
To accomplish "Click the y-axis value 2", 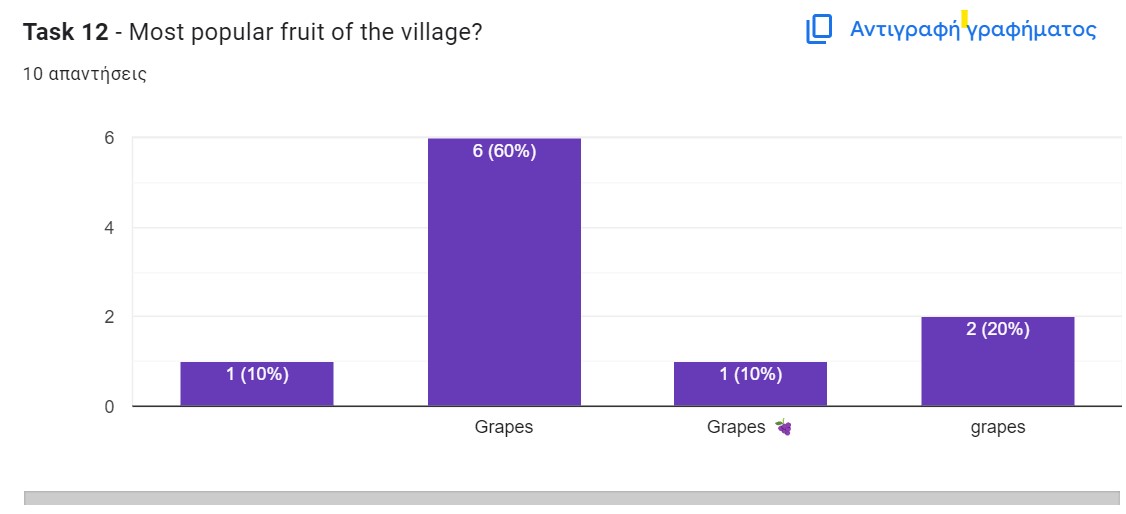I will click(x=109, y=317).
